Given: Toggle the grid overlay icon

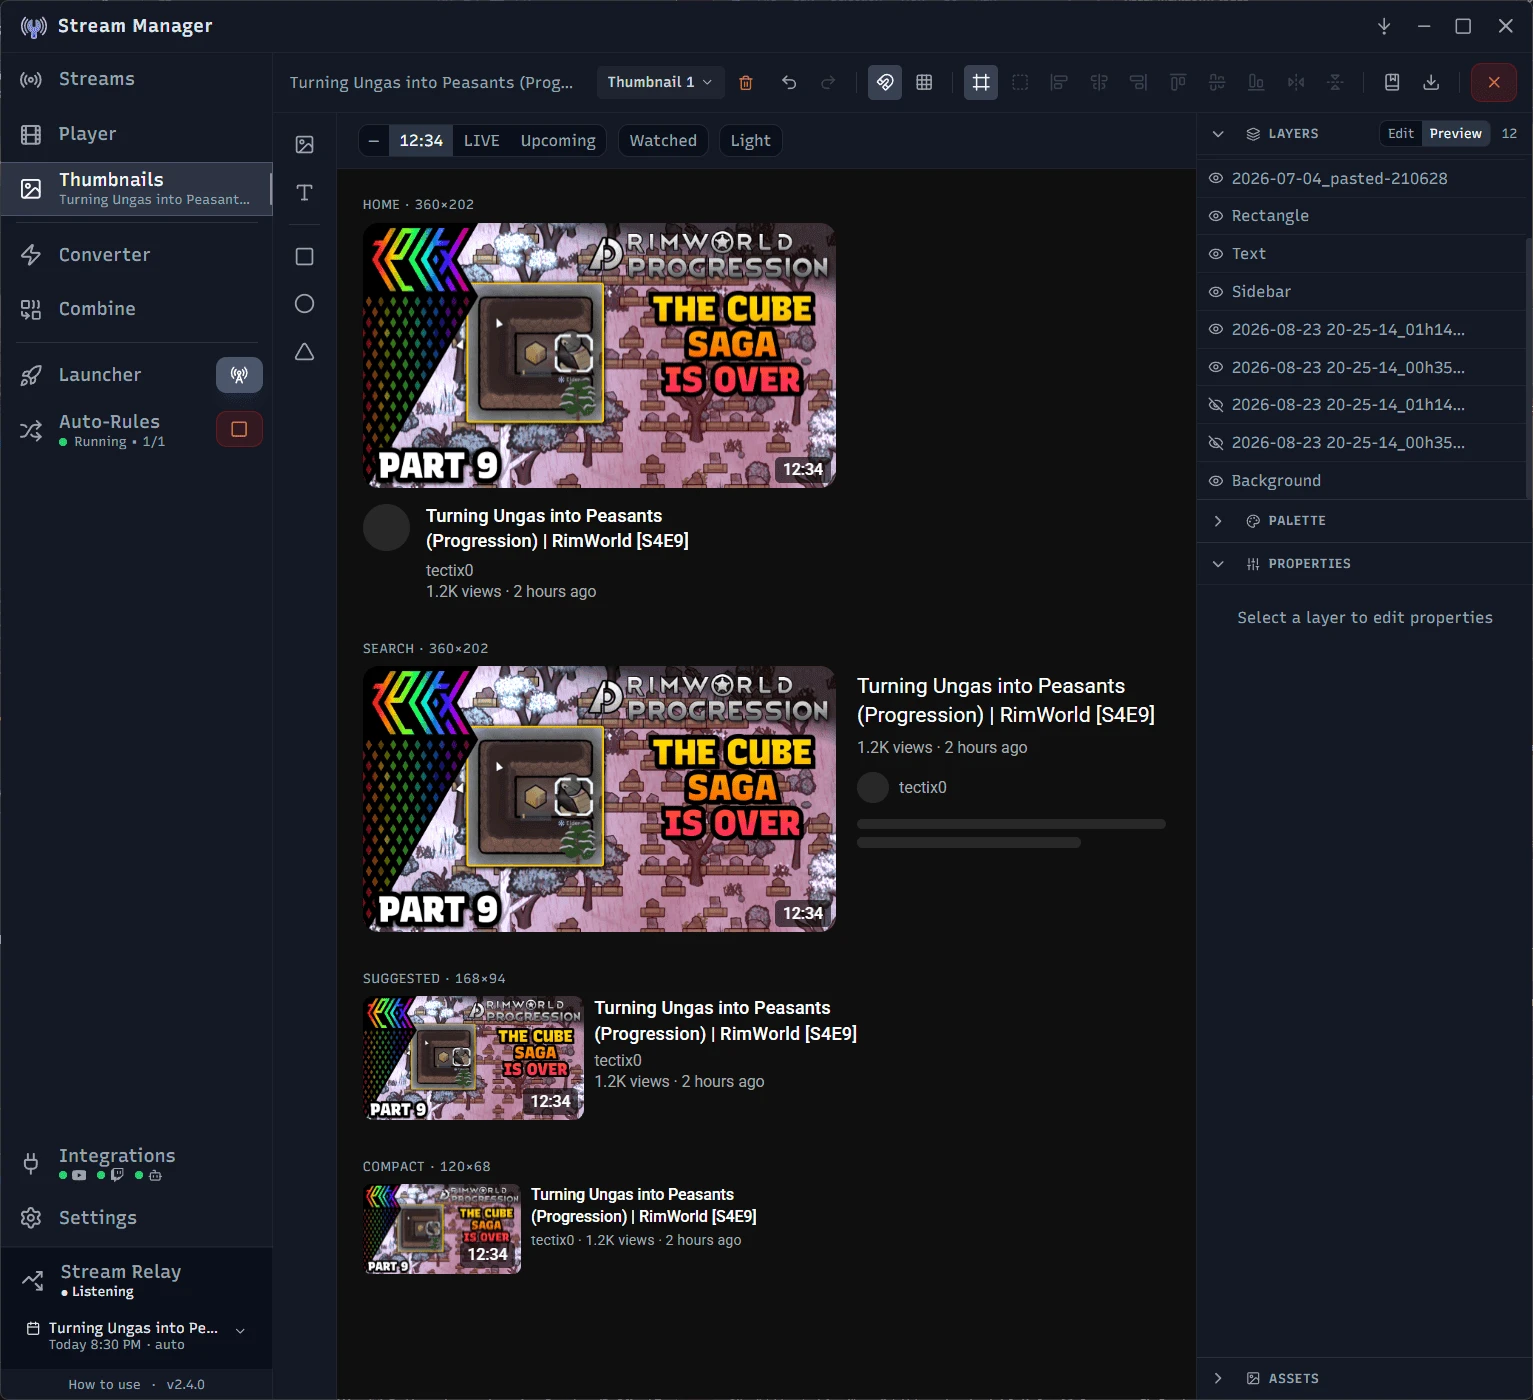Looking at the screenshot, I should tap(924, 82).
